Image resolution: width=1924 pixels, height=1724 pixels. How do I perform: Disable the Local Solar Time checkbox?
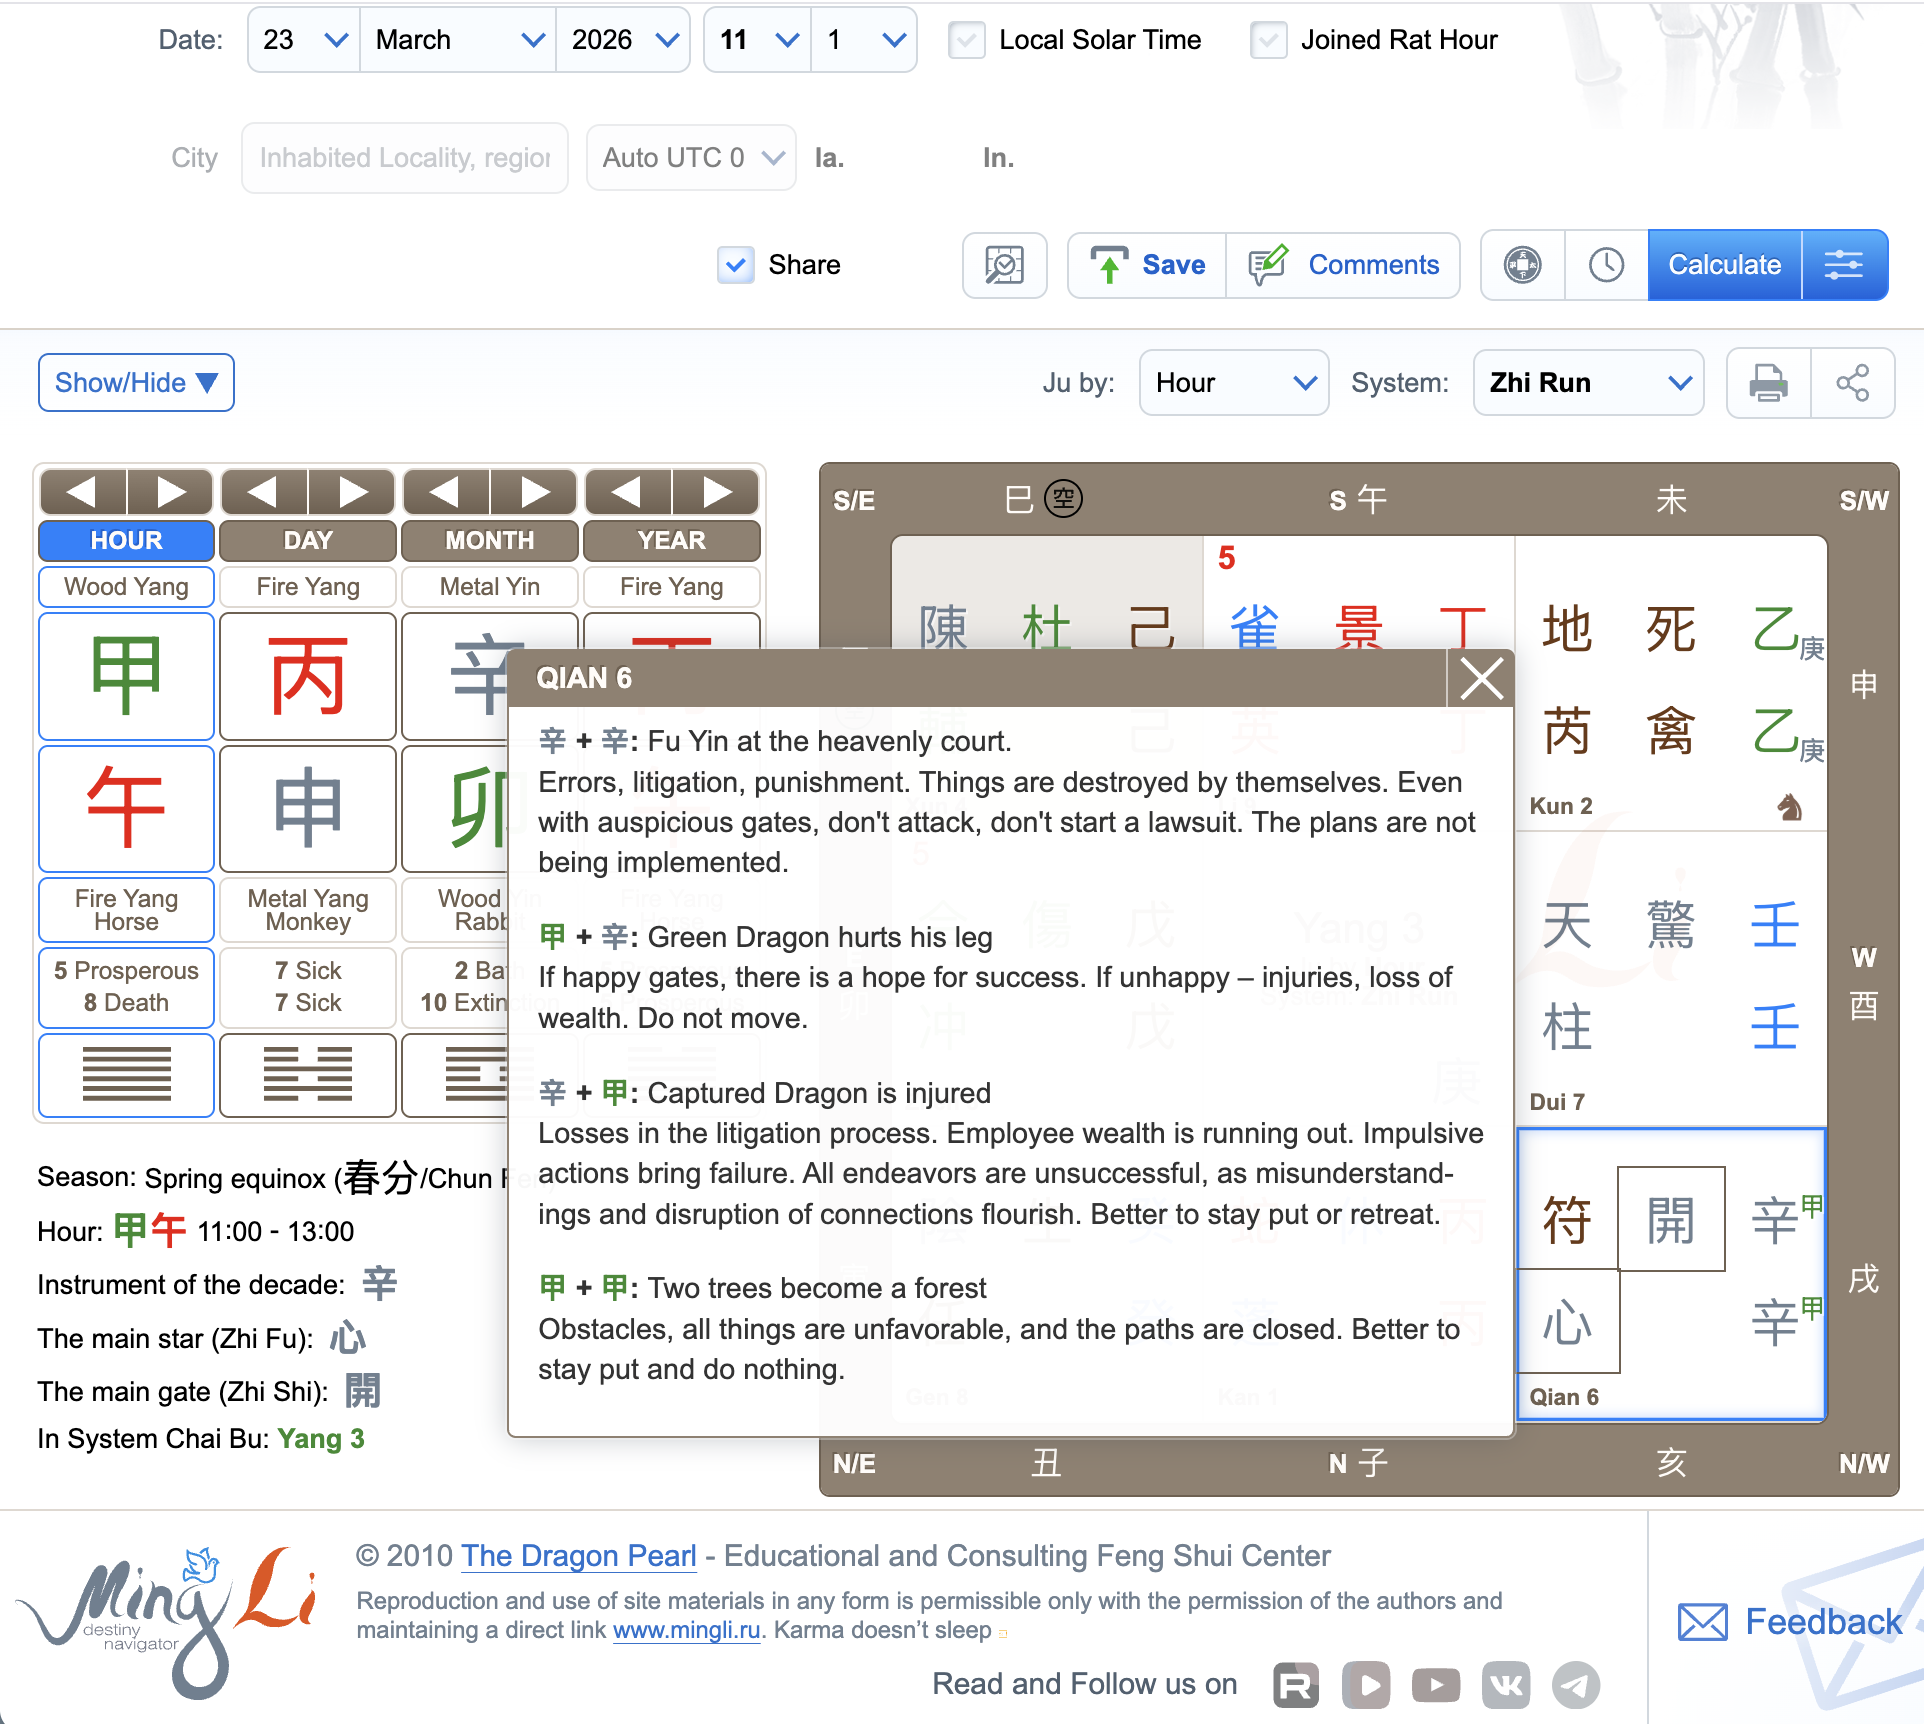(x=967, y=40)
